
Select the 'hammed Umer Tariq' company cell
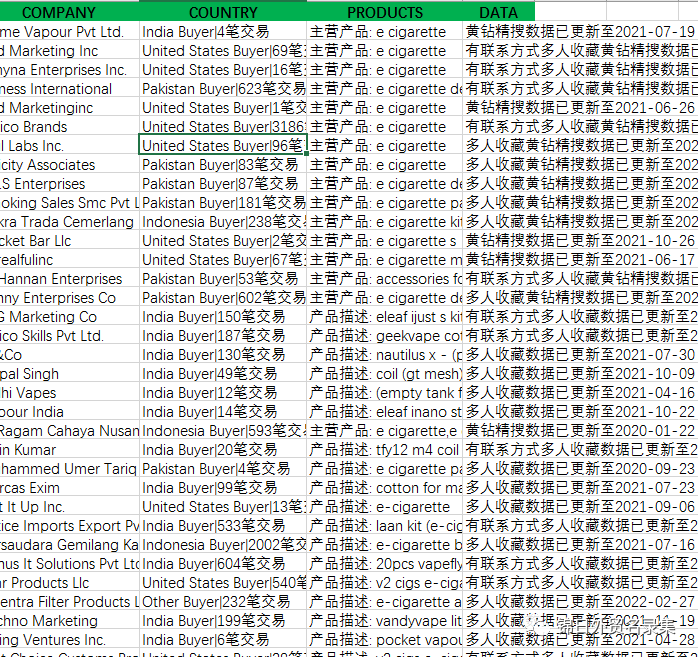point(69,469)
